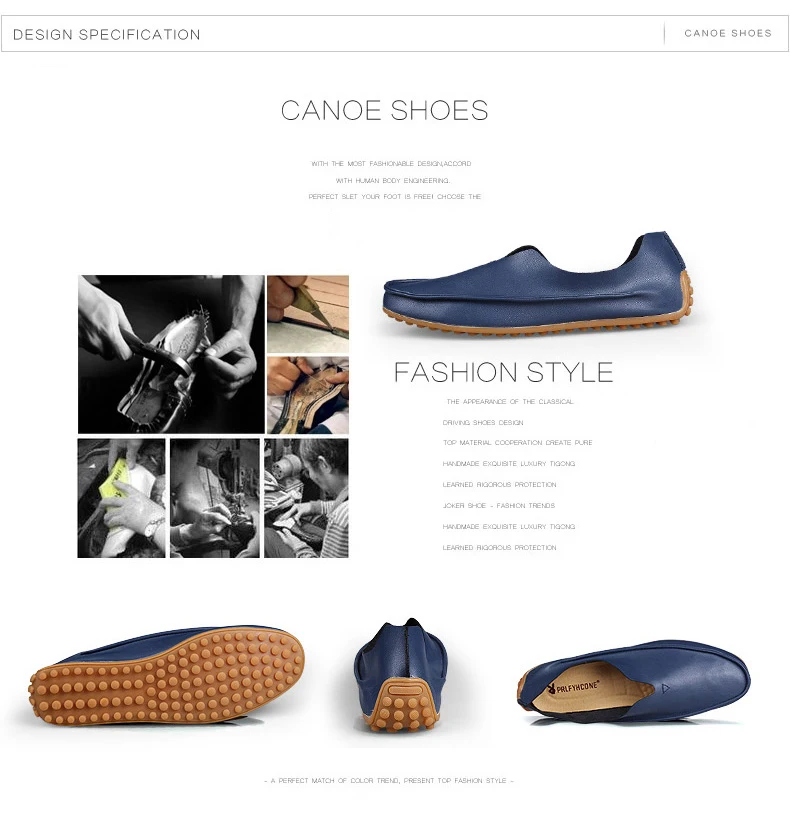
Task: Click the DESIGN SPECIFICATION header text
Action: tap(107, 35)
